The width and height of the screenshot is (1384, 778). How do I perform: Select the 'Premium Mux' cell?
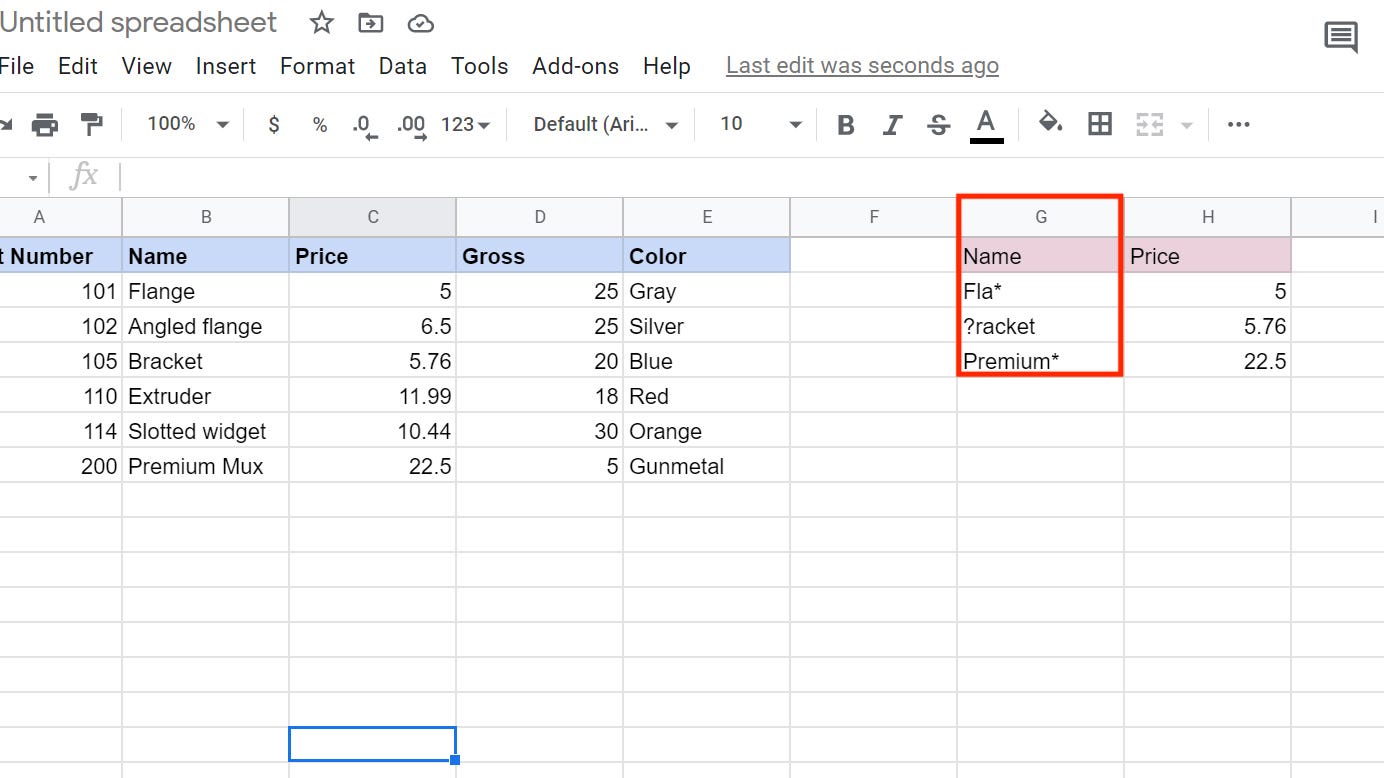point(206,466)
